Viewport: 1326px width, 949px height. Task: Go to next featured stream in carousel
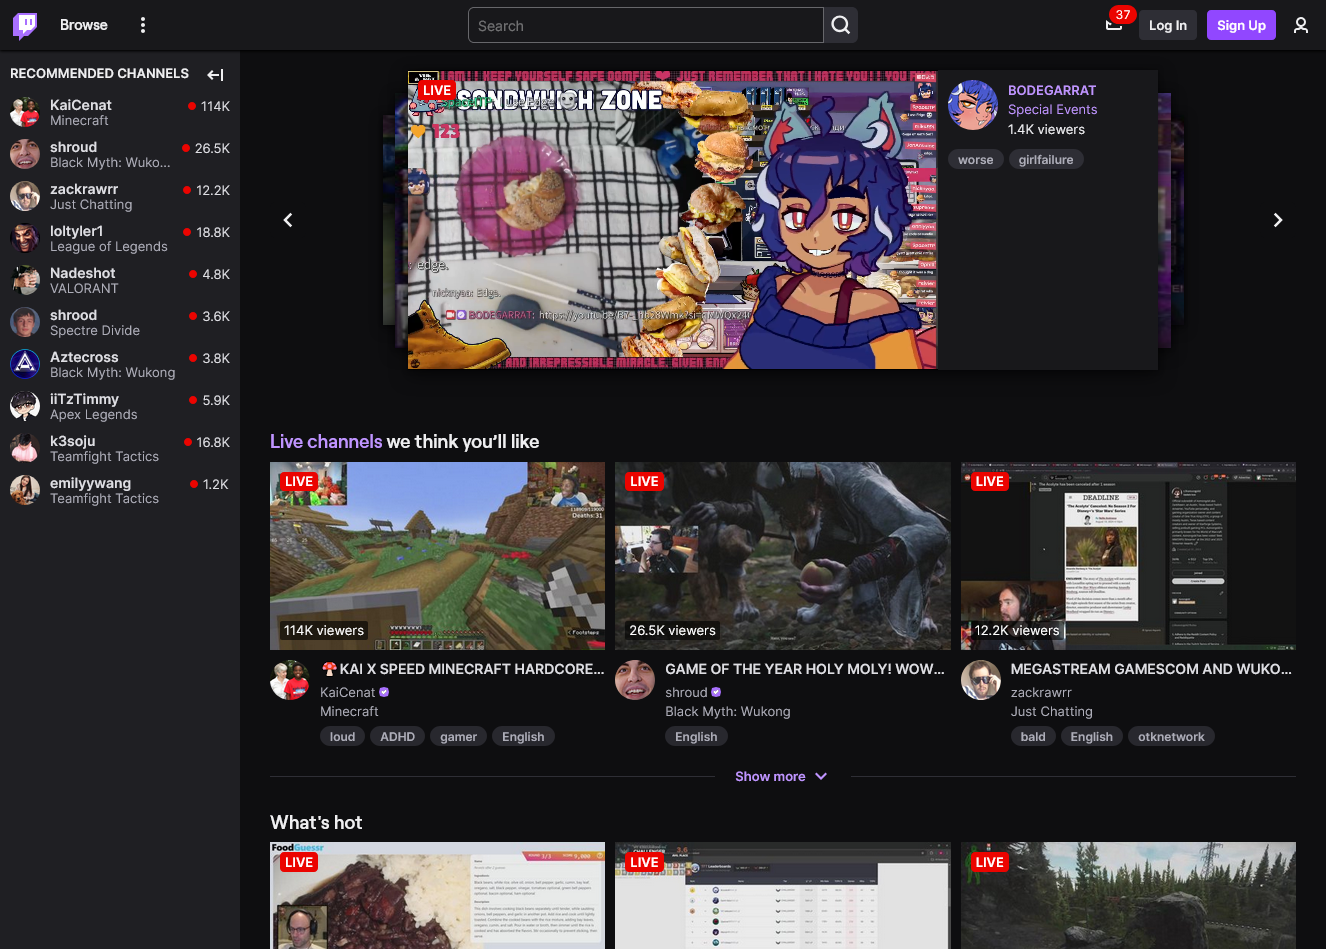[x=1277, y=220]
